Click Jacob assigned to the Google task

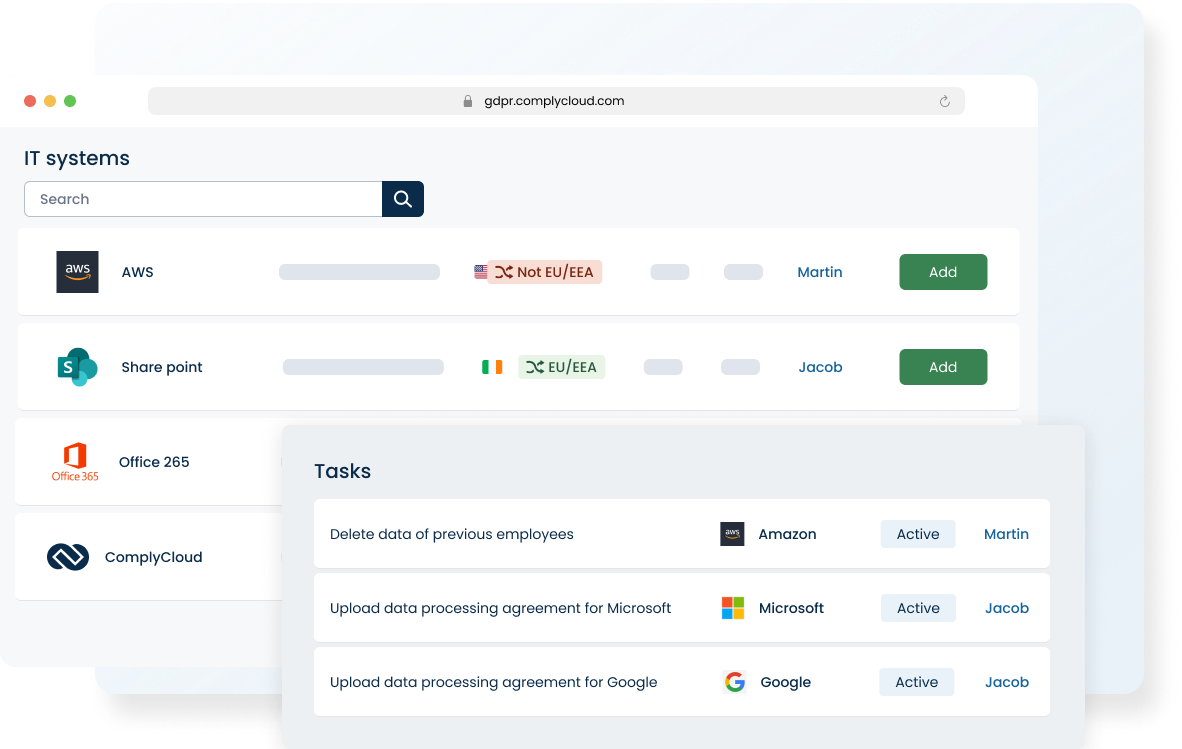coord(1006,681)
